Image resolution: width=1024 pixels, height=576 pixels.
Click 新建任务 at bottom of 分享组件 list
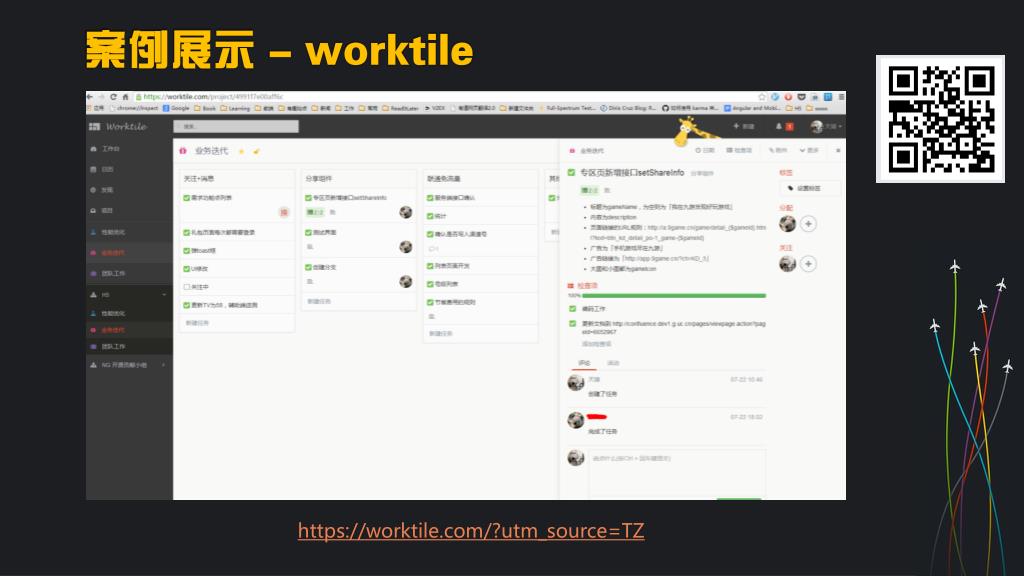(319, 301)
